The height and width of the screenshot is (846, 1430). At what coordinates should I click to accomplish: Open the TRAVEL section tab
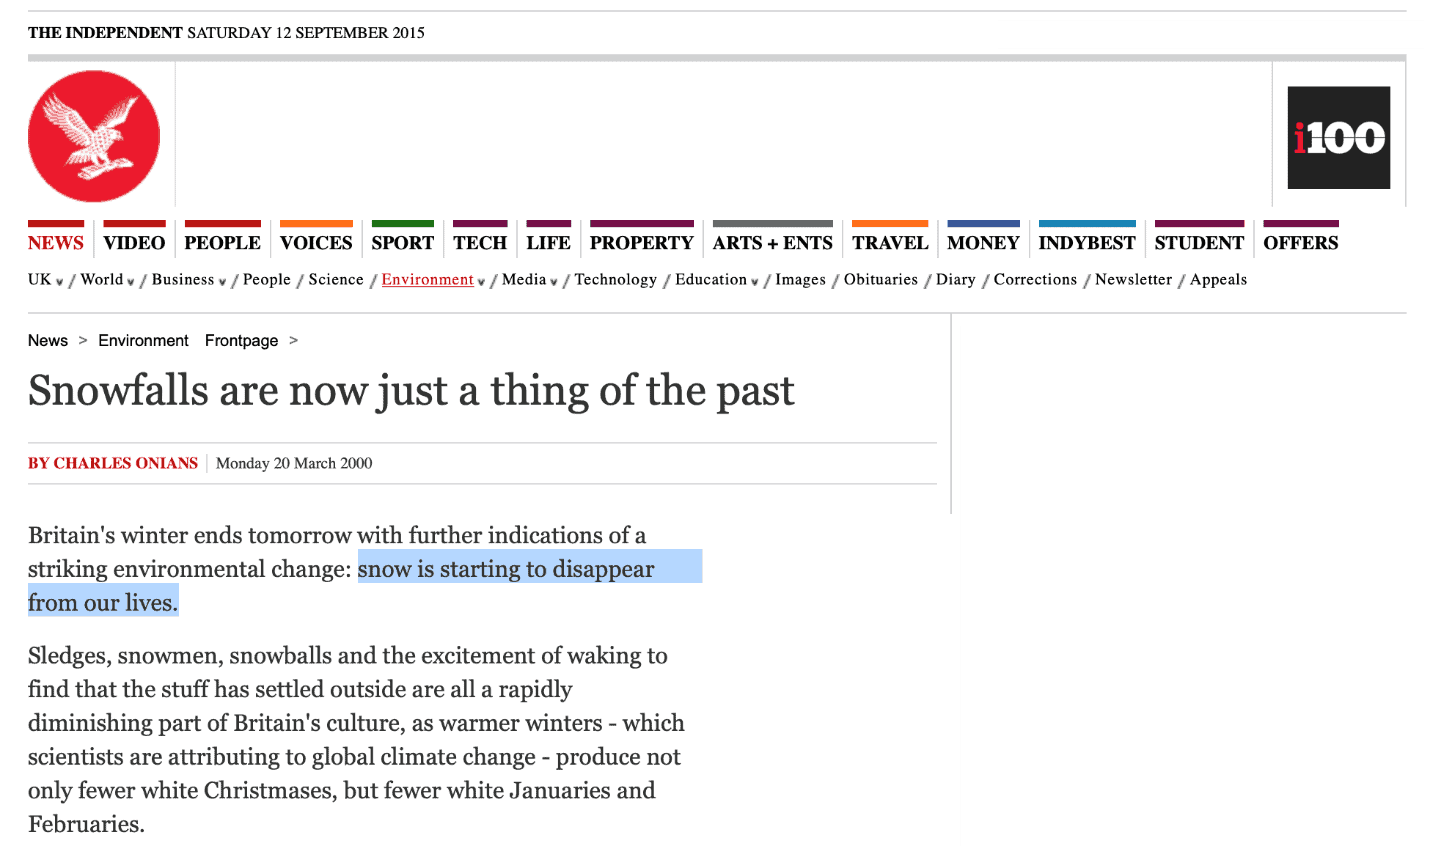click(x=890, y=243)
